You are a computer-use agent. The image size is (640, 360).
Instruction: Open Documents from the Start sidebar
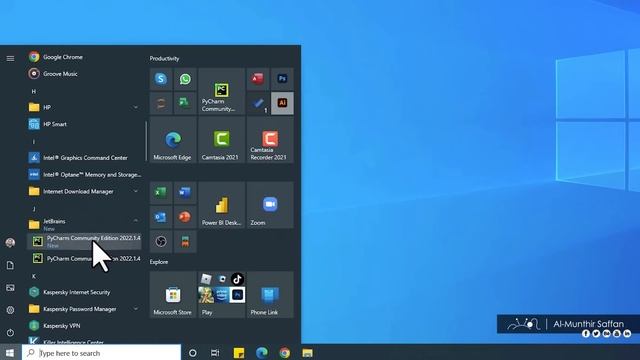(x=10, y=265)
